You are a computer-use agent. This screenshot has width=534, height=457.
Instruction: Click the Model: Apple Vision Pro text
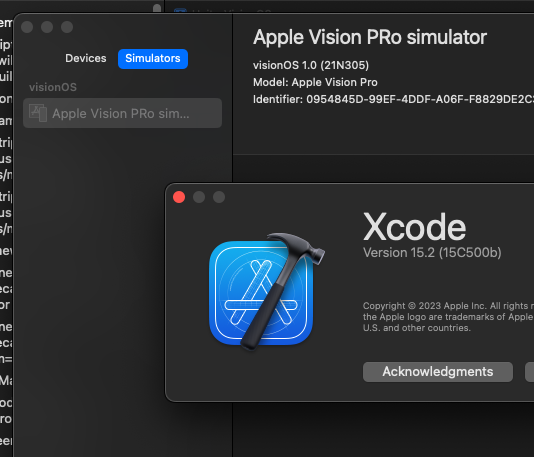(x=315, y=82)
